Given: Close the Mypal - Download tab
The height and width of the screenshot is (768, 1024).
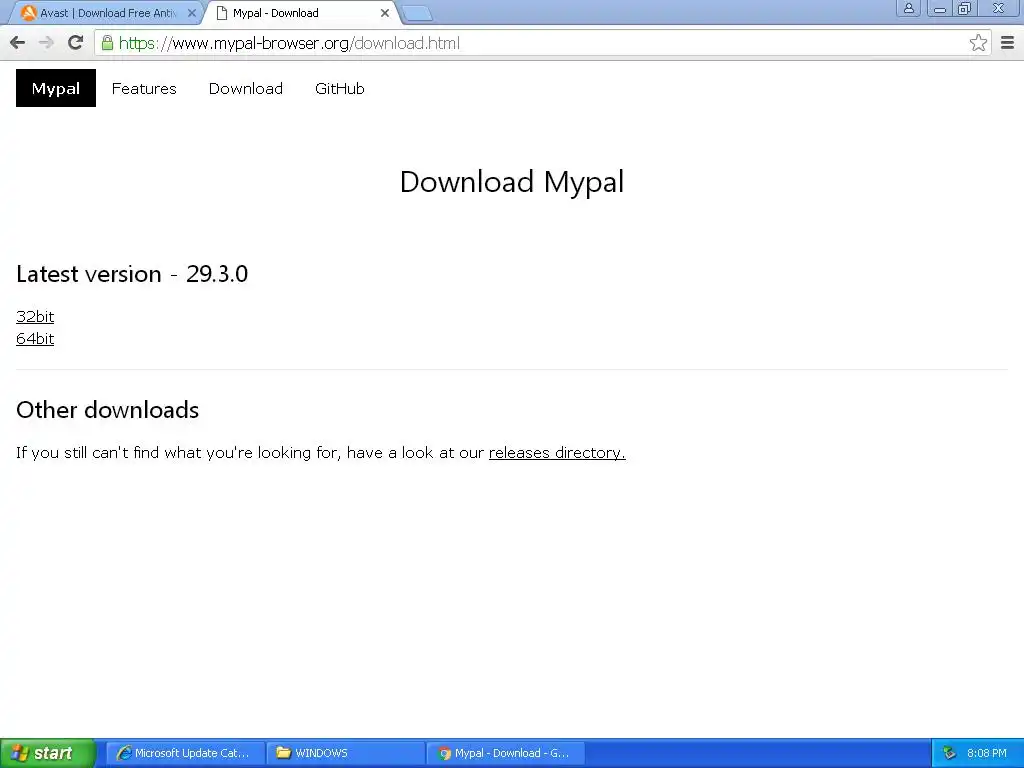Looking at the screenshot, I should click(385, 13).
